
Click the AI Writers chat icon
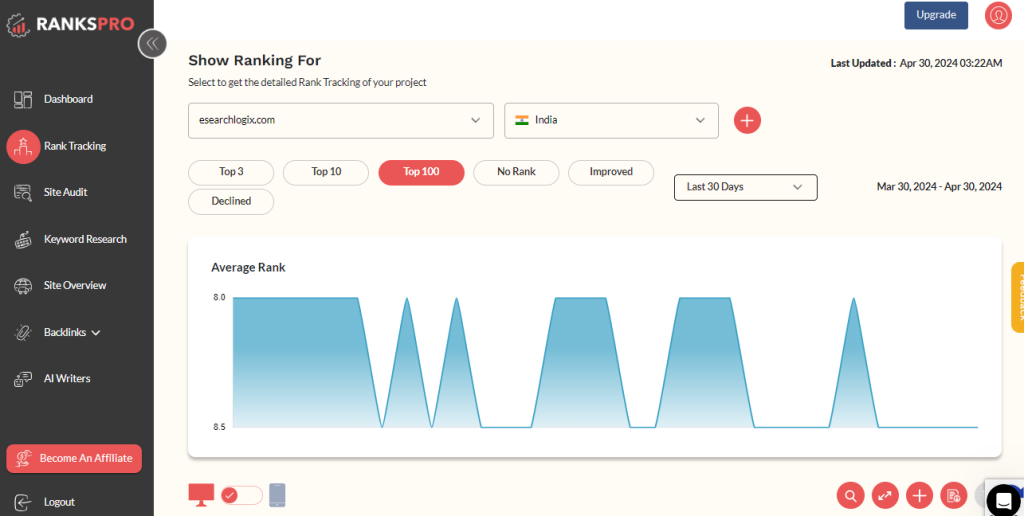click(x=23, y=379)
